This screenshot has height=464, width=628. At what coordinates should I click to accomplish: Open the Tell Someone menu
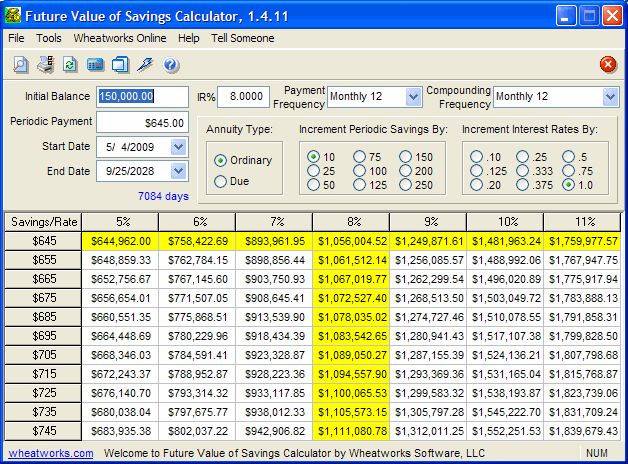click(243, 38)
